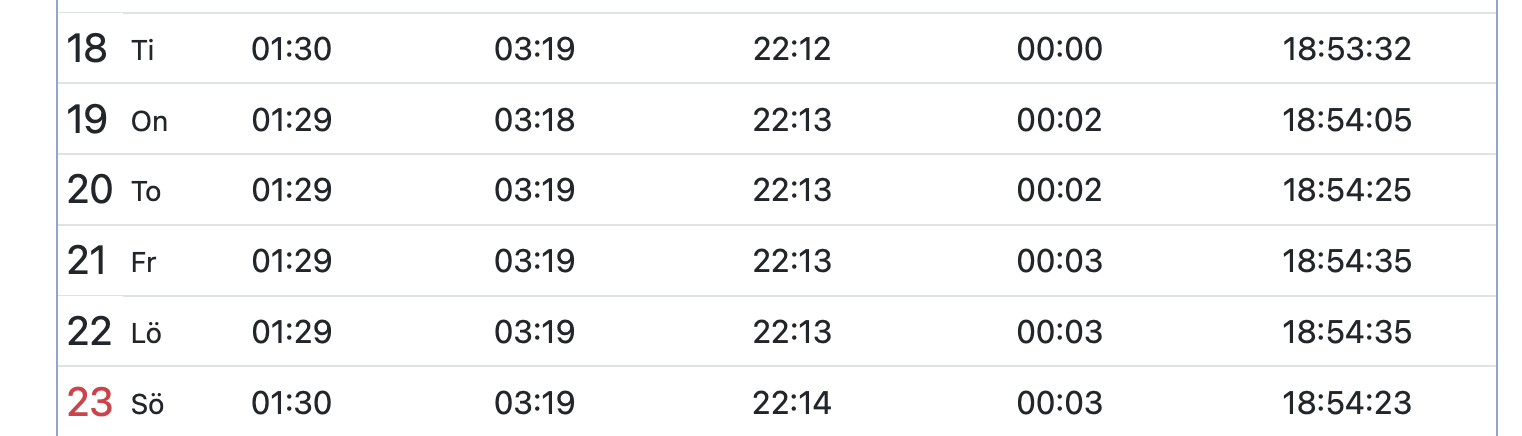Image resolution: width=1522 pixels, height=436 pixels.
Task: Click day number 18 in the table
Action: [87, 49]
